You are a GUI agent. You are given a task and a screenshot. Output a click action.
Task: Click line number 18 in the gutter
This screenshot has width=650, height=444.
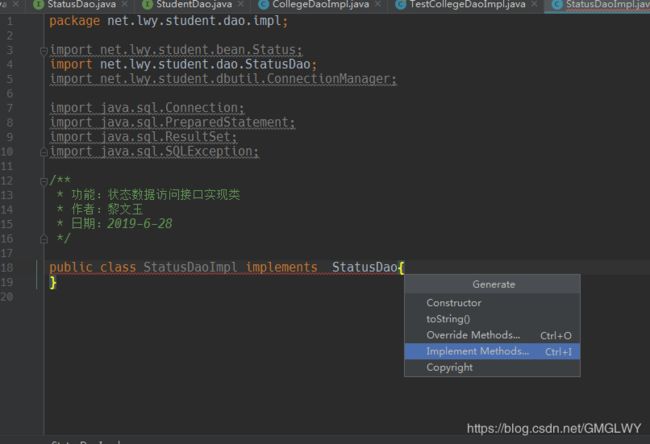click(7, 267)
